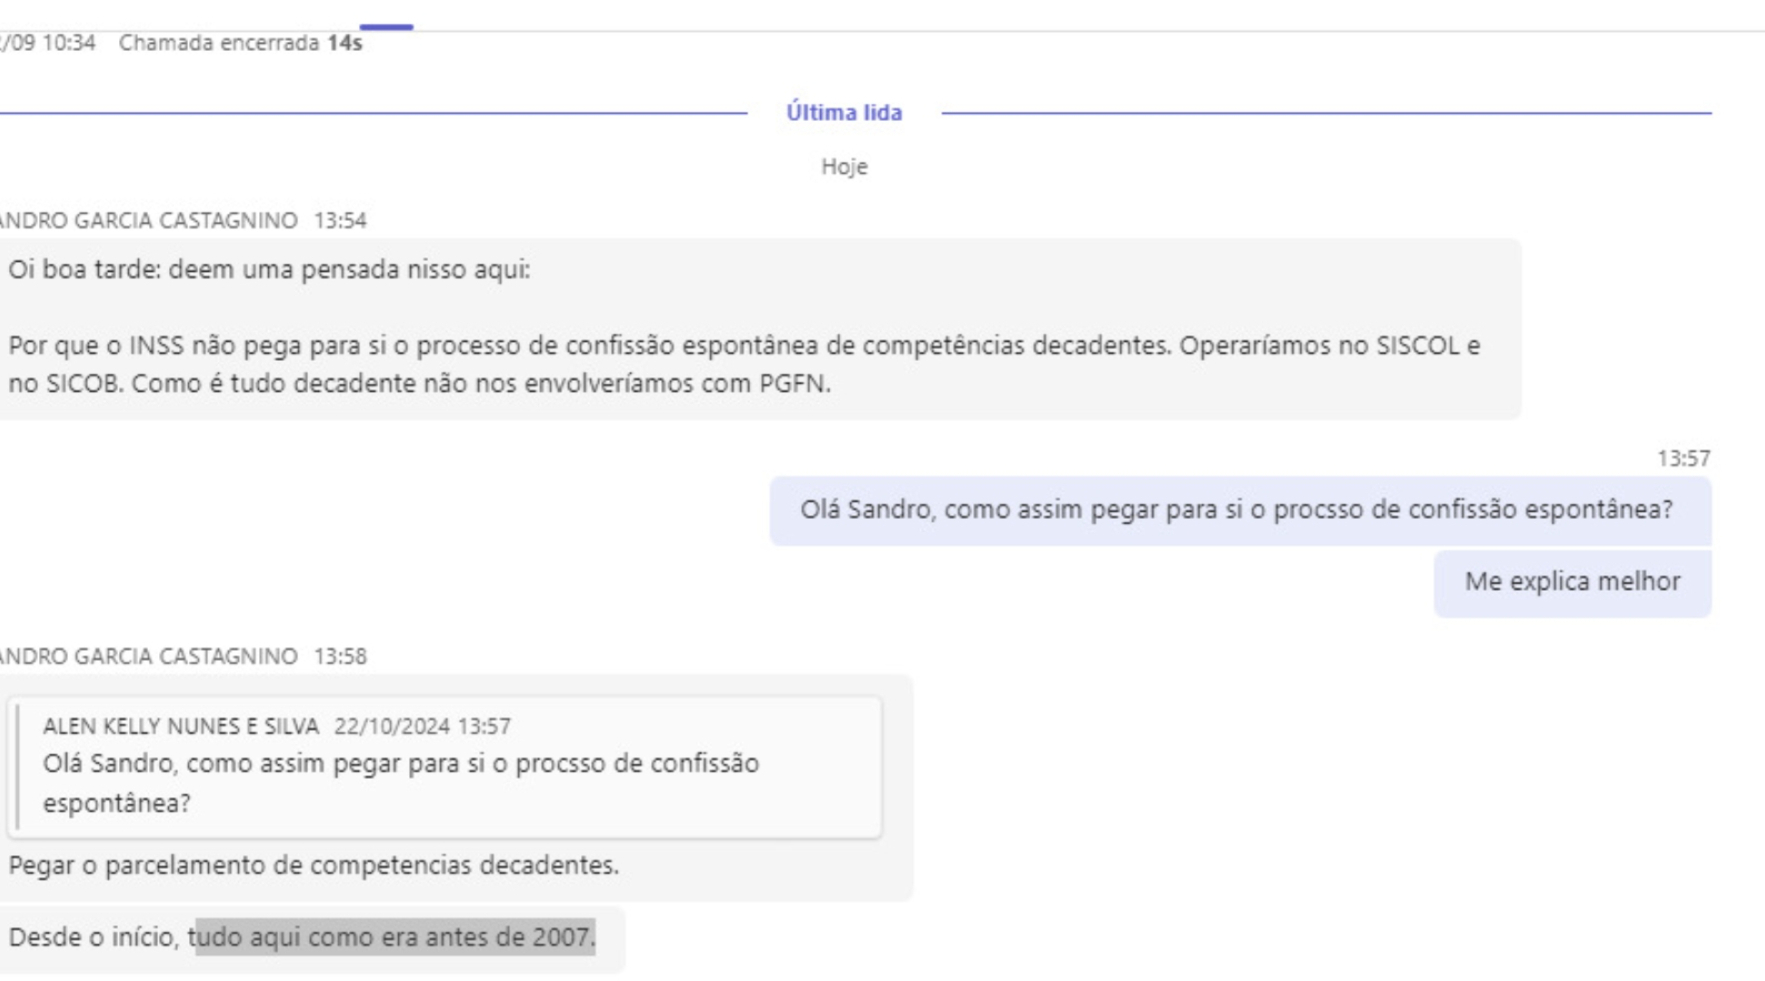This screenshot has height=981, width=1765.
Task: Click sender name GARCIA CASTAGNINO at 13:58
Action: point(148,657)
